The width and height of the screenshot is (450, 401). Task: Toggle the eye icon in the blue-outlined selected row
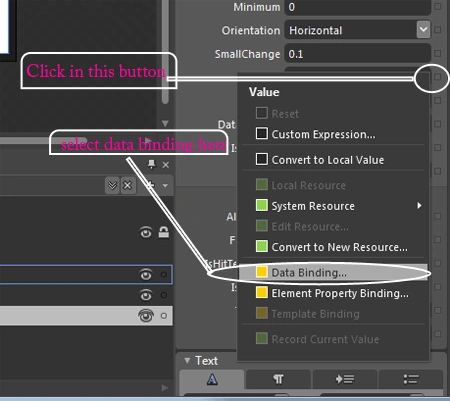145,275
